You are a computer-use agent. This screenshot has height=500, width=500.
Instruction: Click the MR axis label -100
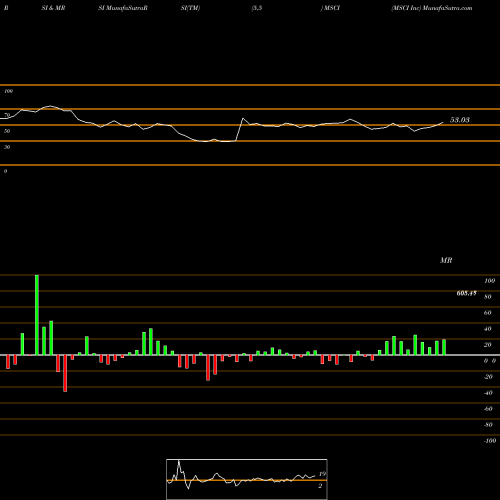[490, 441]
